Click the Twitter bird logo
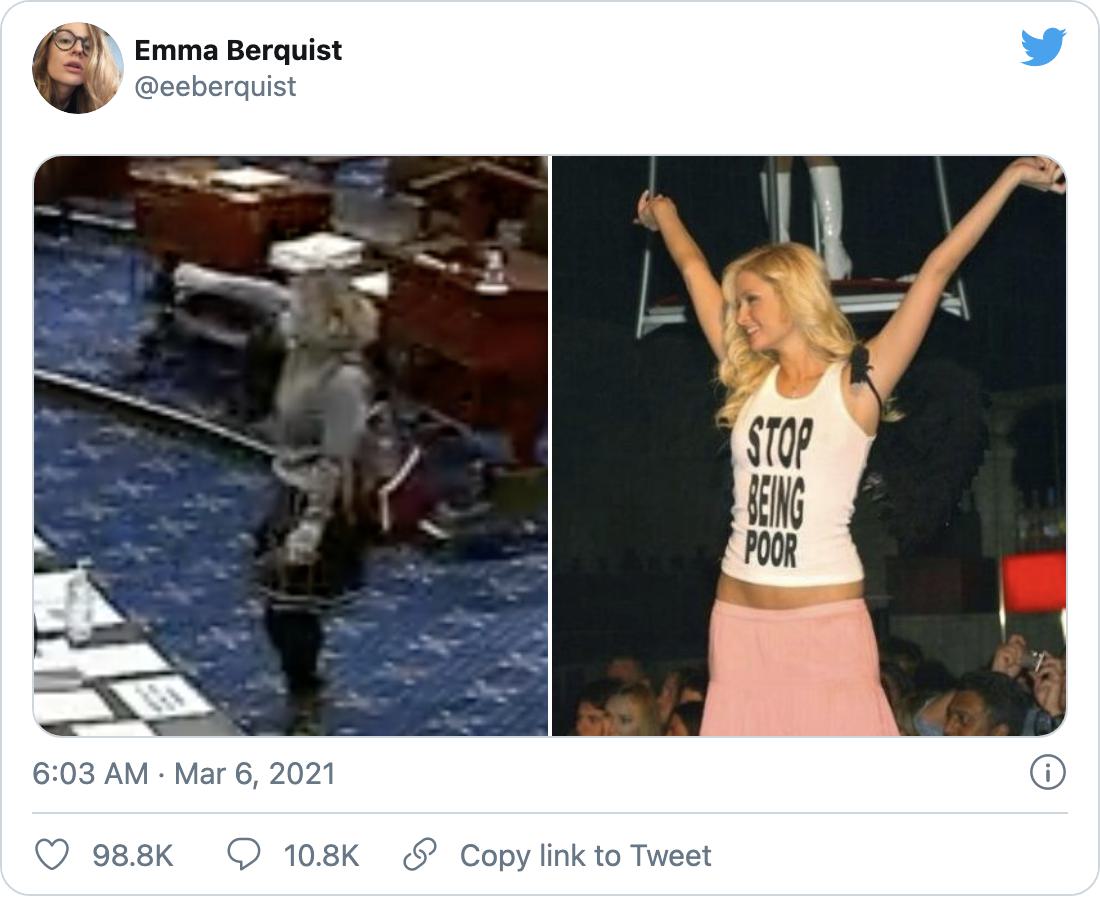This screenshot has width=1100, height=898. pos(1043,47)
